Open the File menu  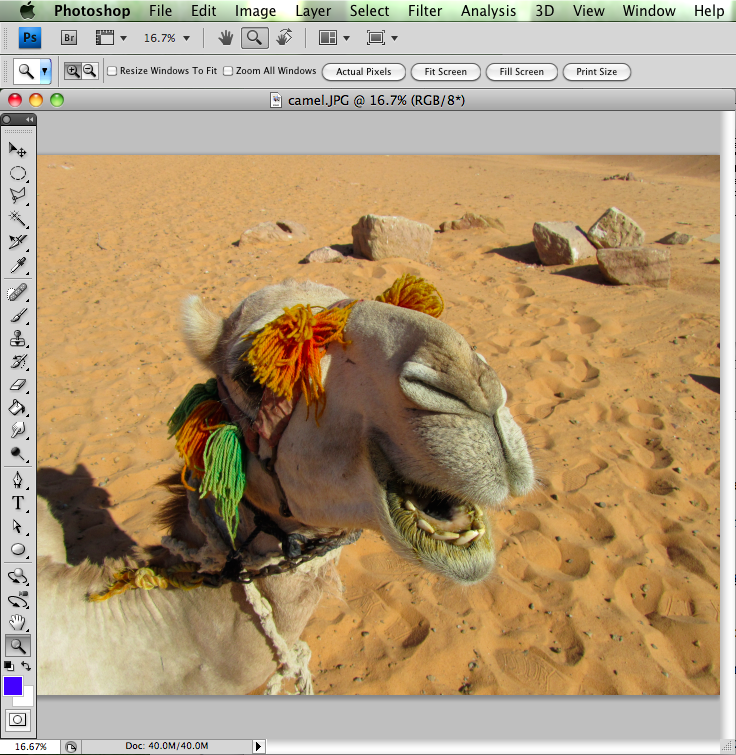(160, 11)
